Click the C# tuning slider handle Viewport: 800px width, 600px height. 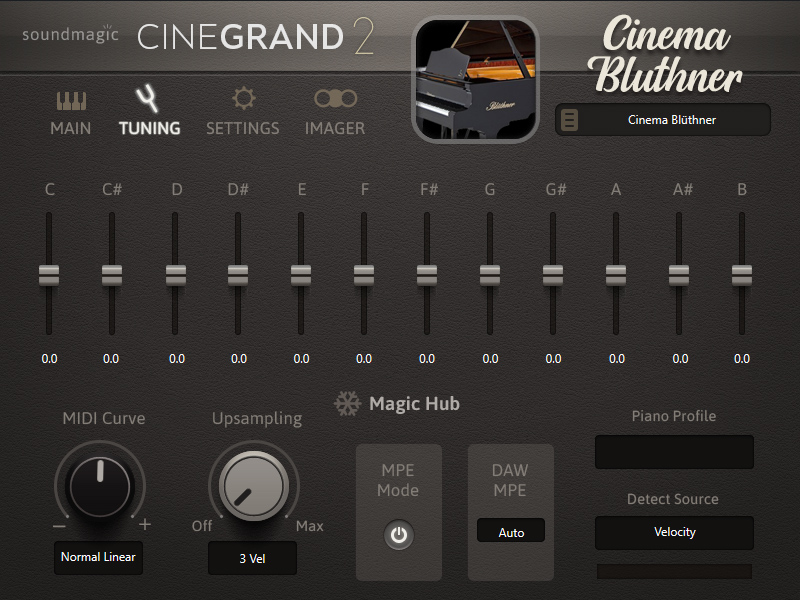click(112, 275)
